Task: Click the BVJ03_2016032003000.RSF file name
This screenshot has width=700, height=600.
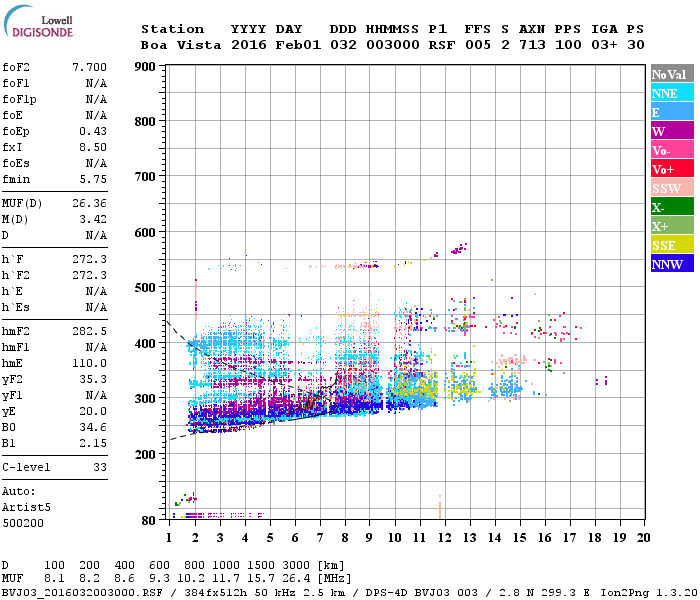Action: click(x=82, y=592)
